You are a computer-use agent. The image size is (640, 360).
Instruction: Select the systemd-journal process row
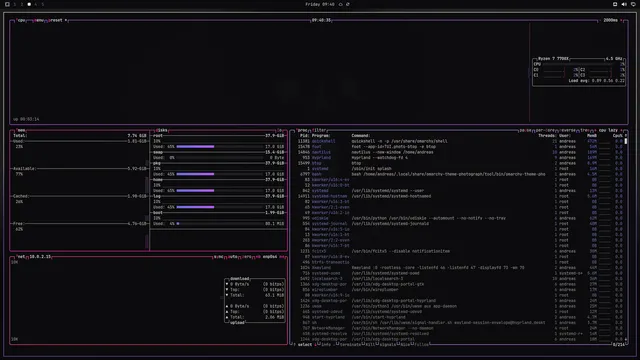coord(459,224)
